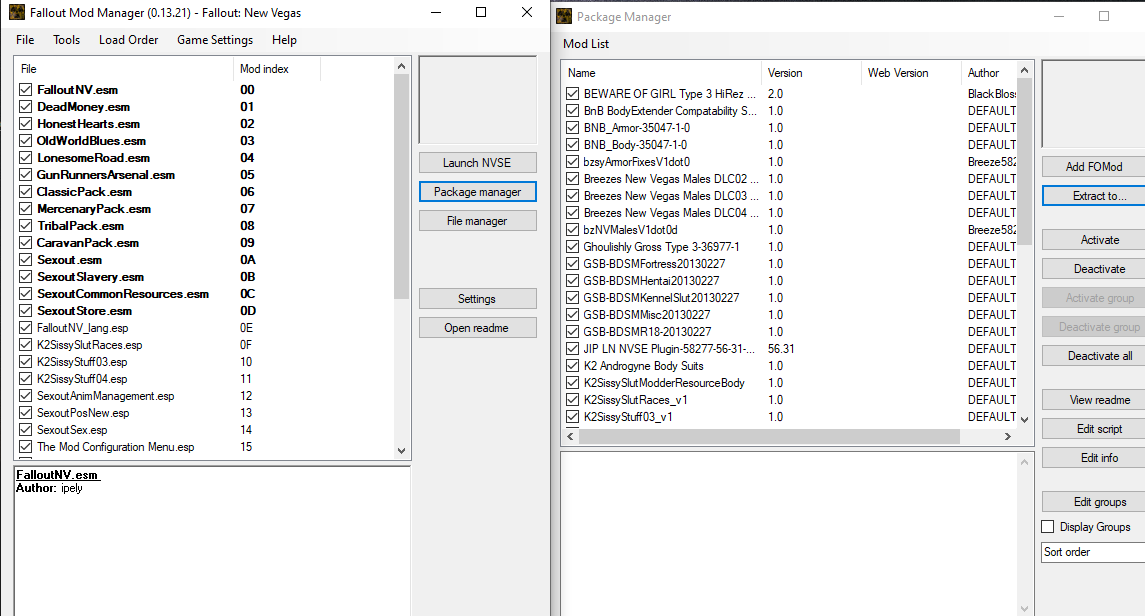Click package list horizontal scroll right arrow
Screen dimensions: 1145x616
[1008, 436]
